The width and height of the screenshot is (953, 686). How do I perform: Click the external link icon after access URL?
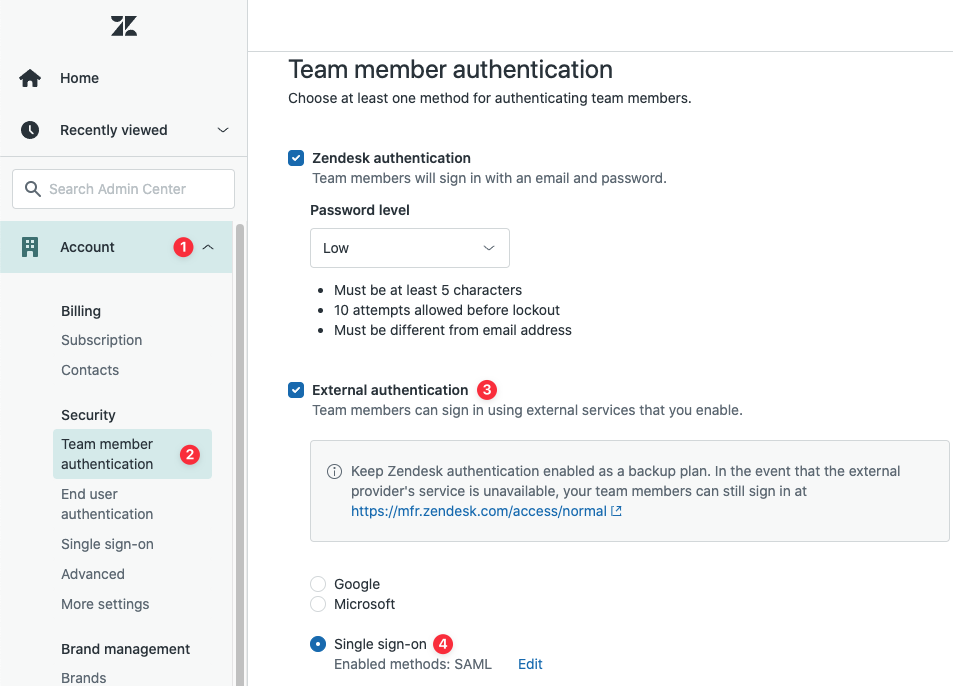617,511
